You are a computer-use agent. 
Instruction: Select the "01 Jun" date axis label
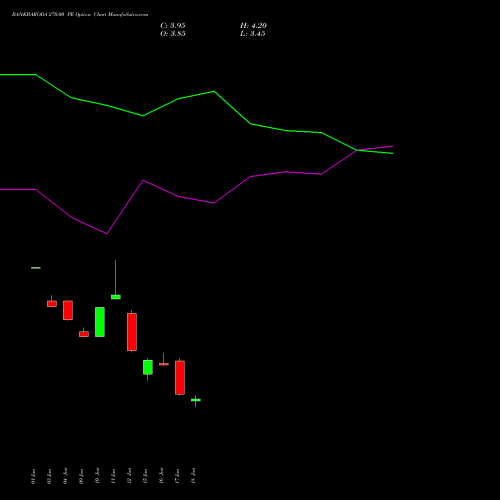pyautogui.click(x=33, y=476)
